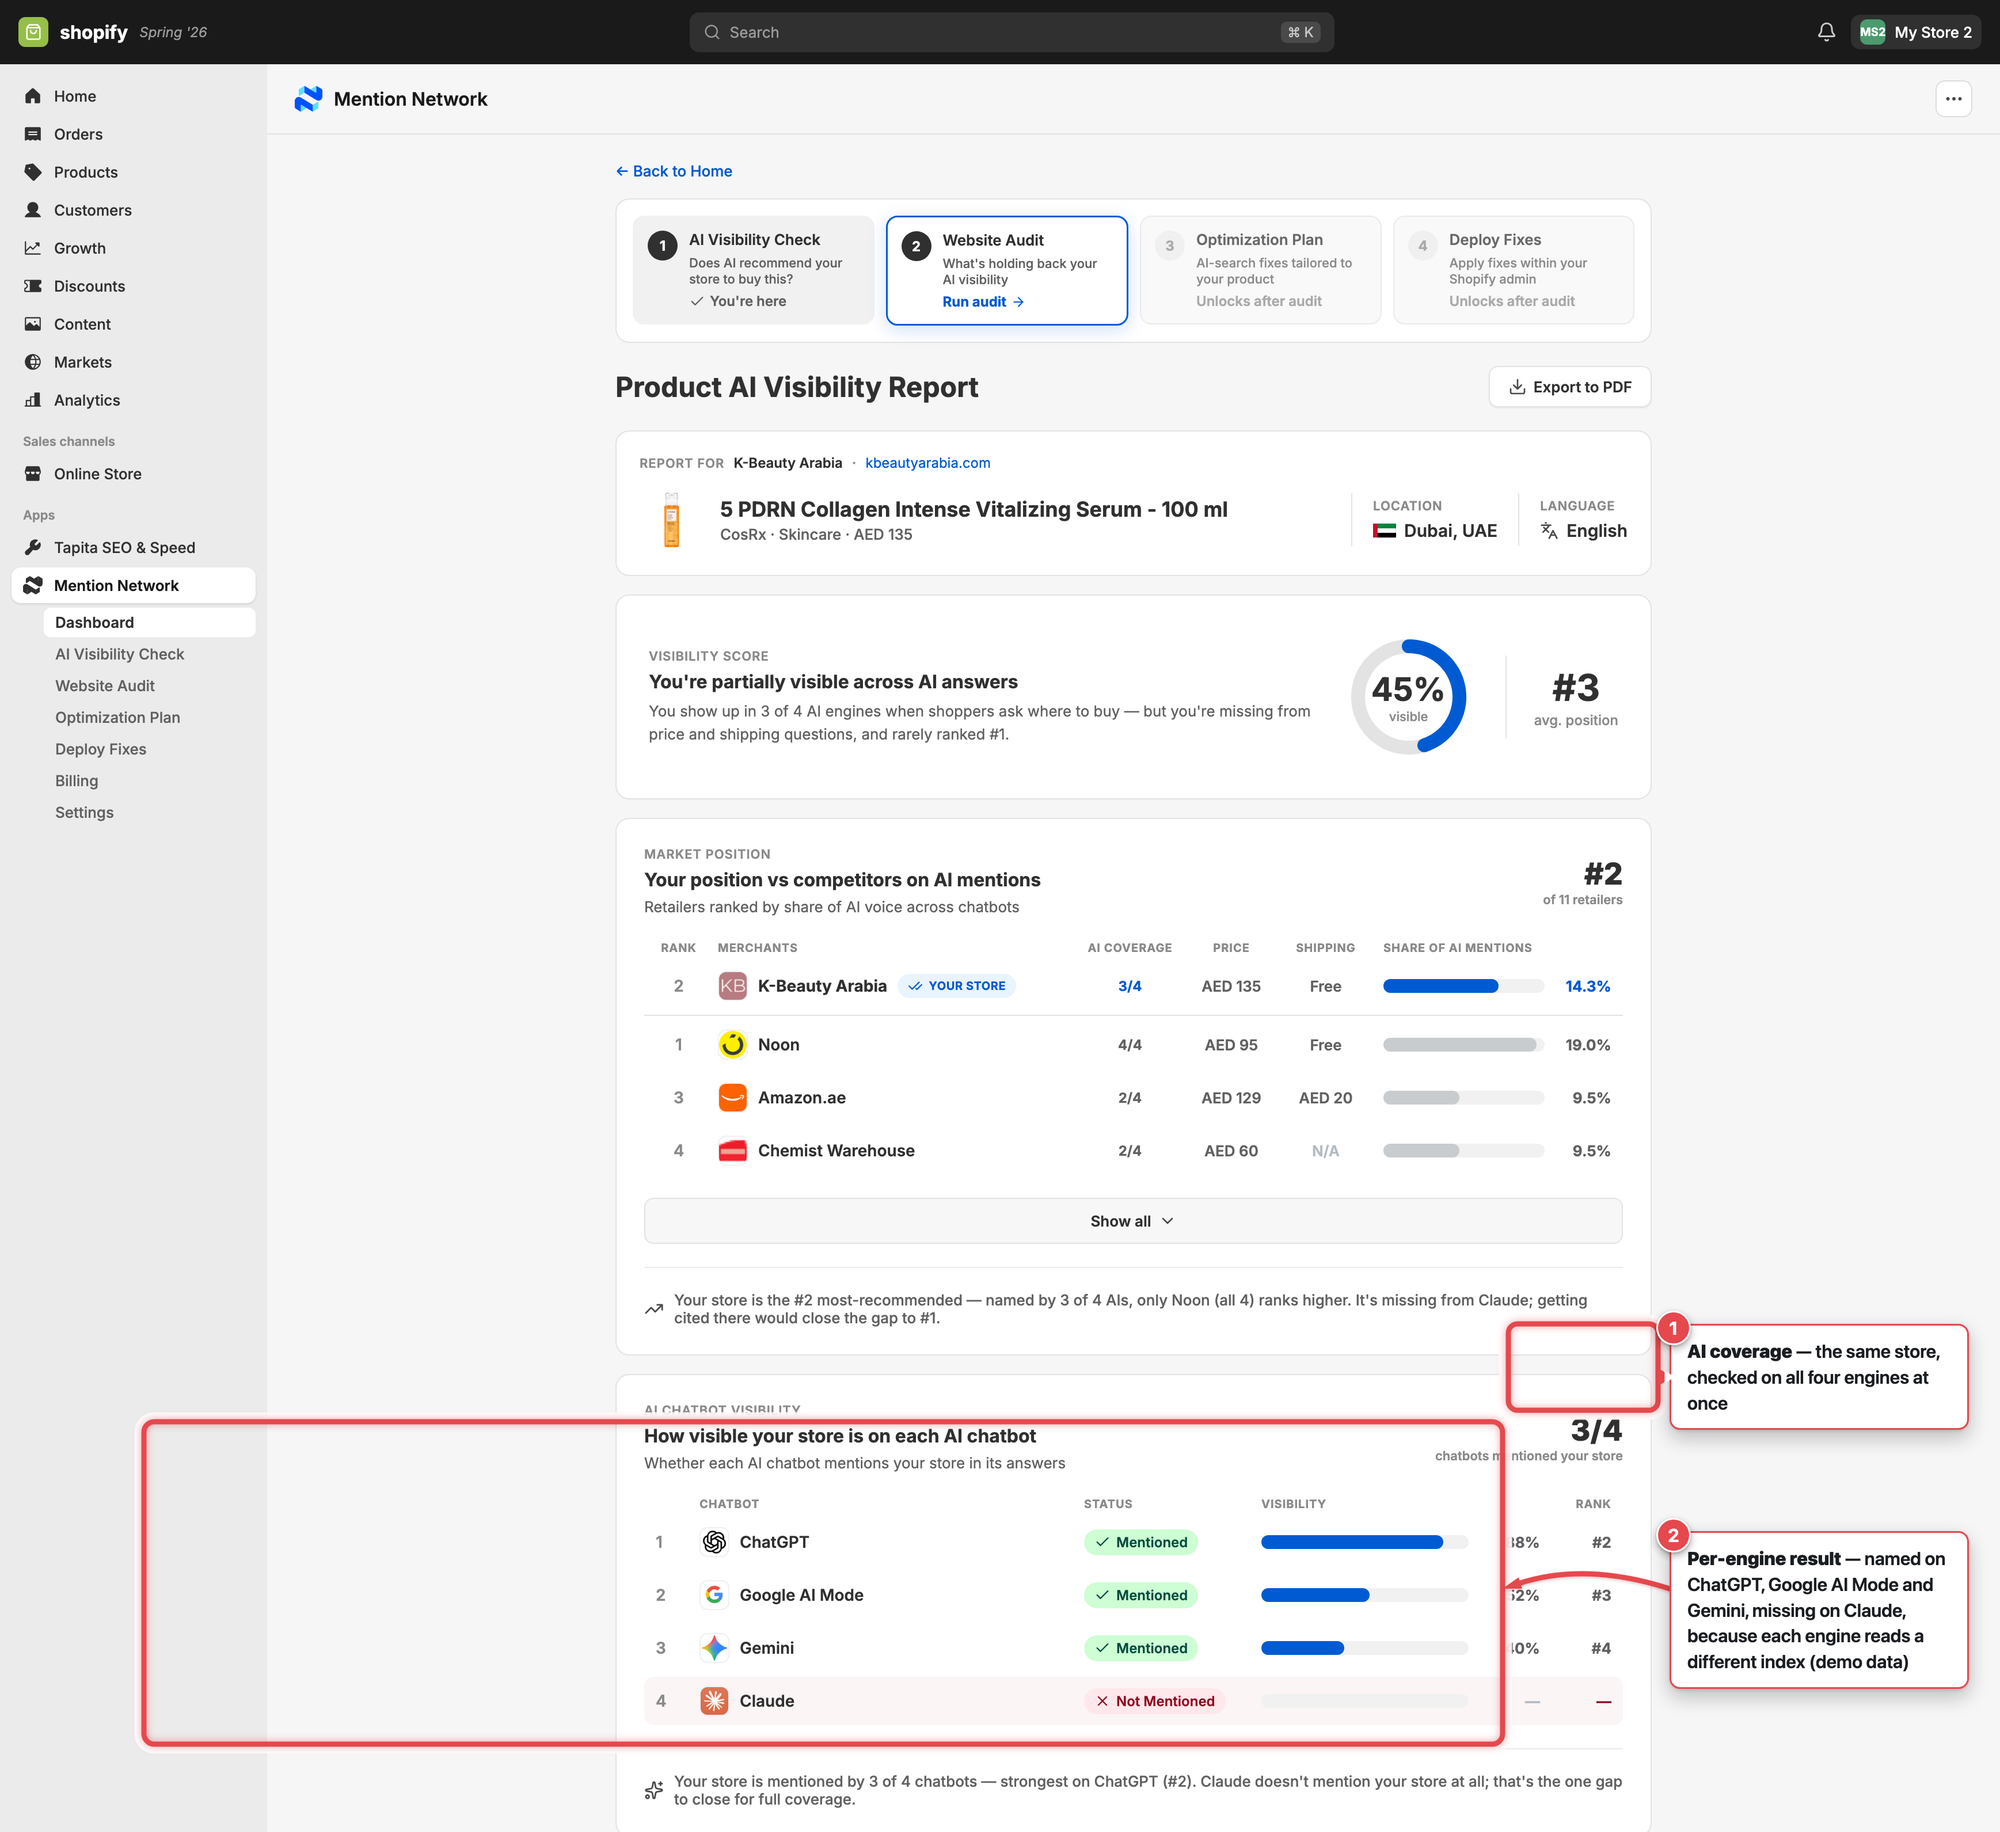Click the Google AI Mode visibility bar
2000x1832 pixels.
(1364, 1595)
